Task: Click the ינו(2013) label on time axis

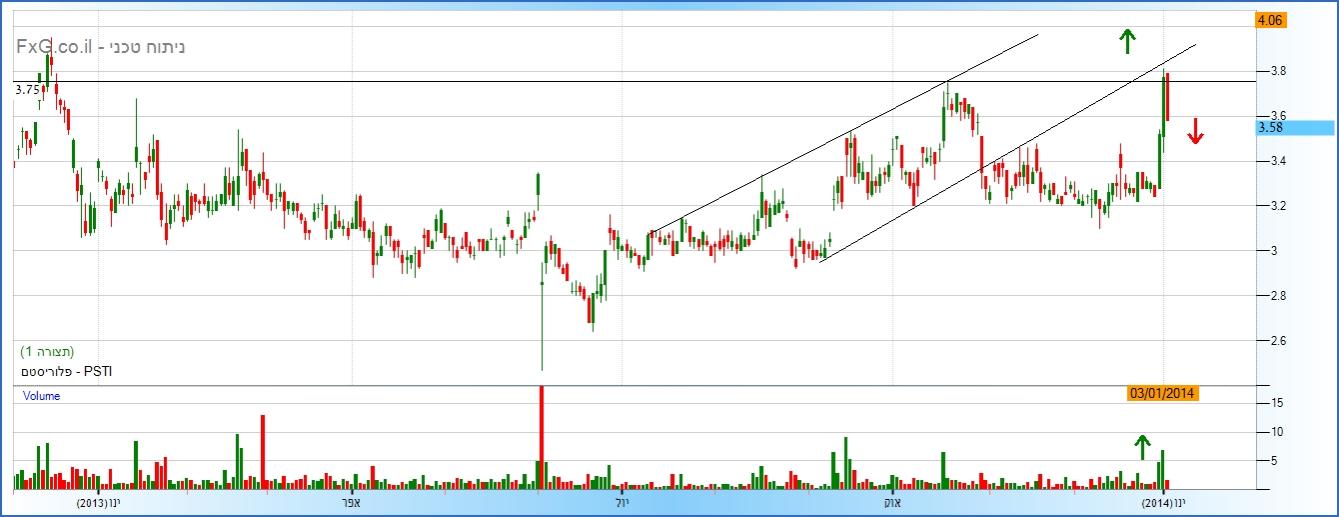Action: tap(98, 502)
